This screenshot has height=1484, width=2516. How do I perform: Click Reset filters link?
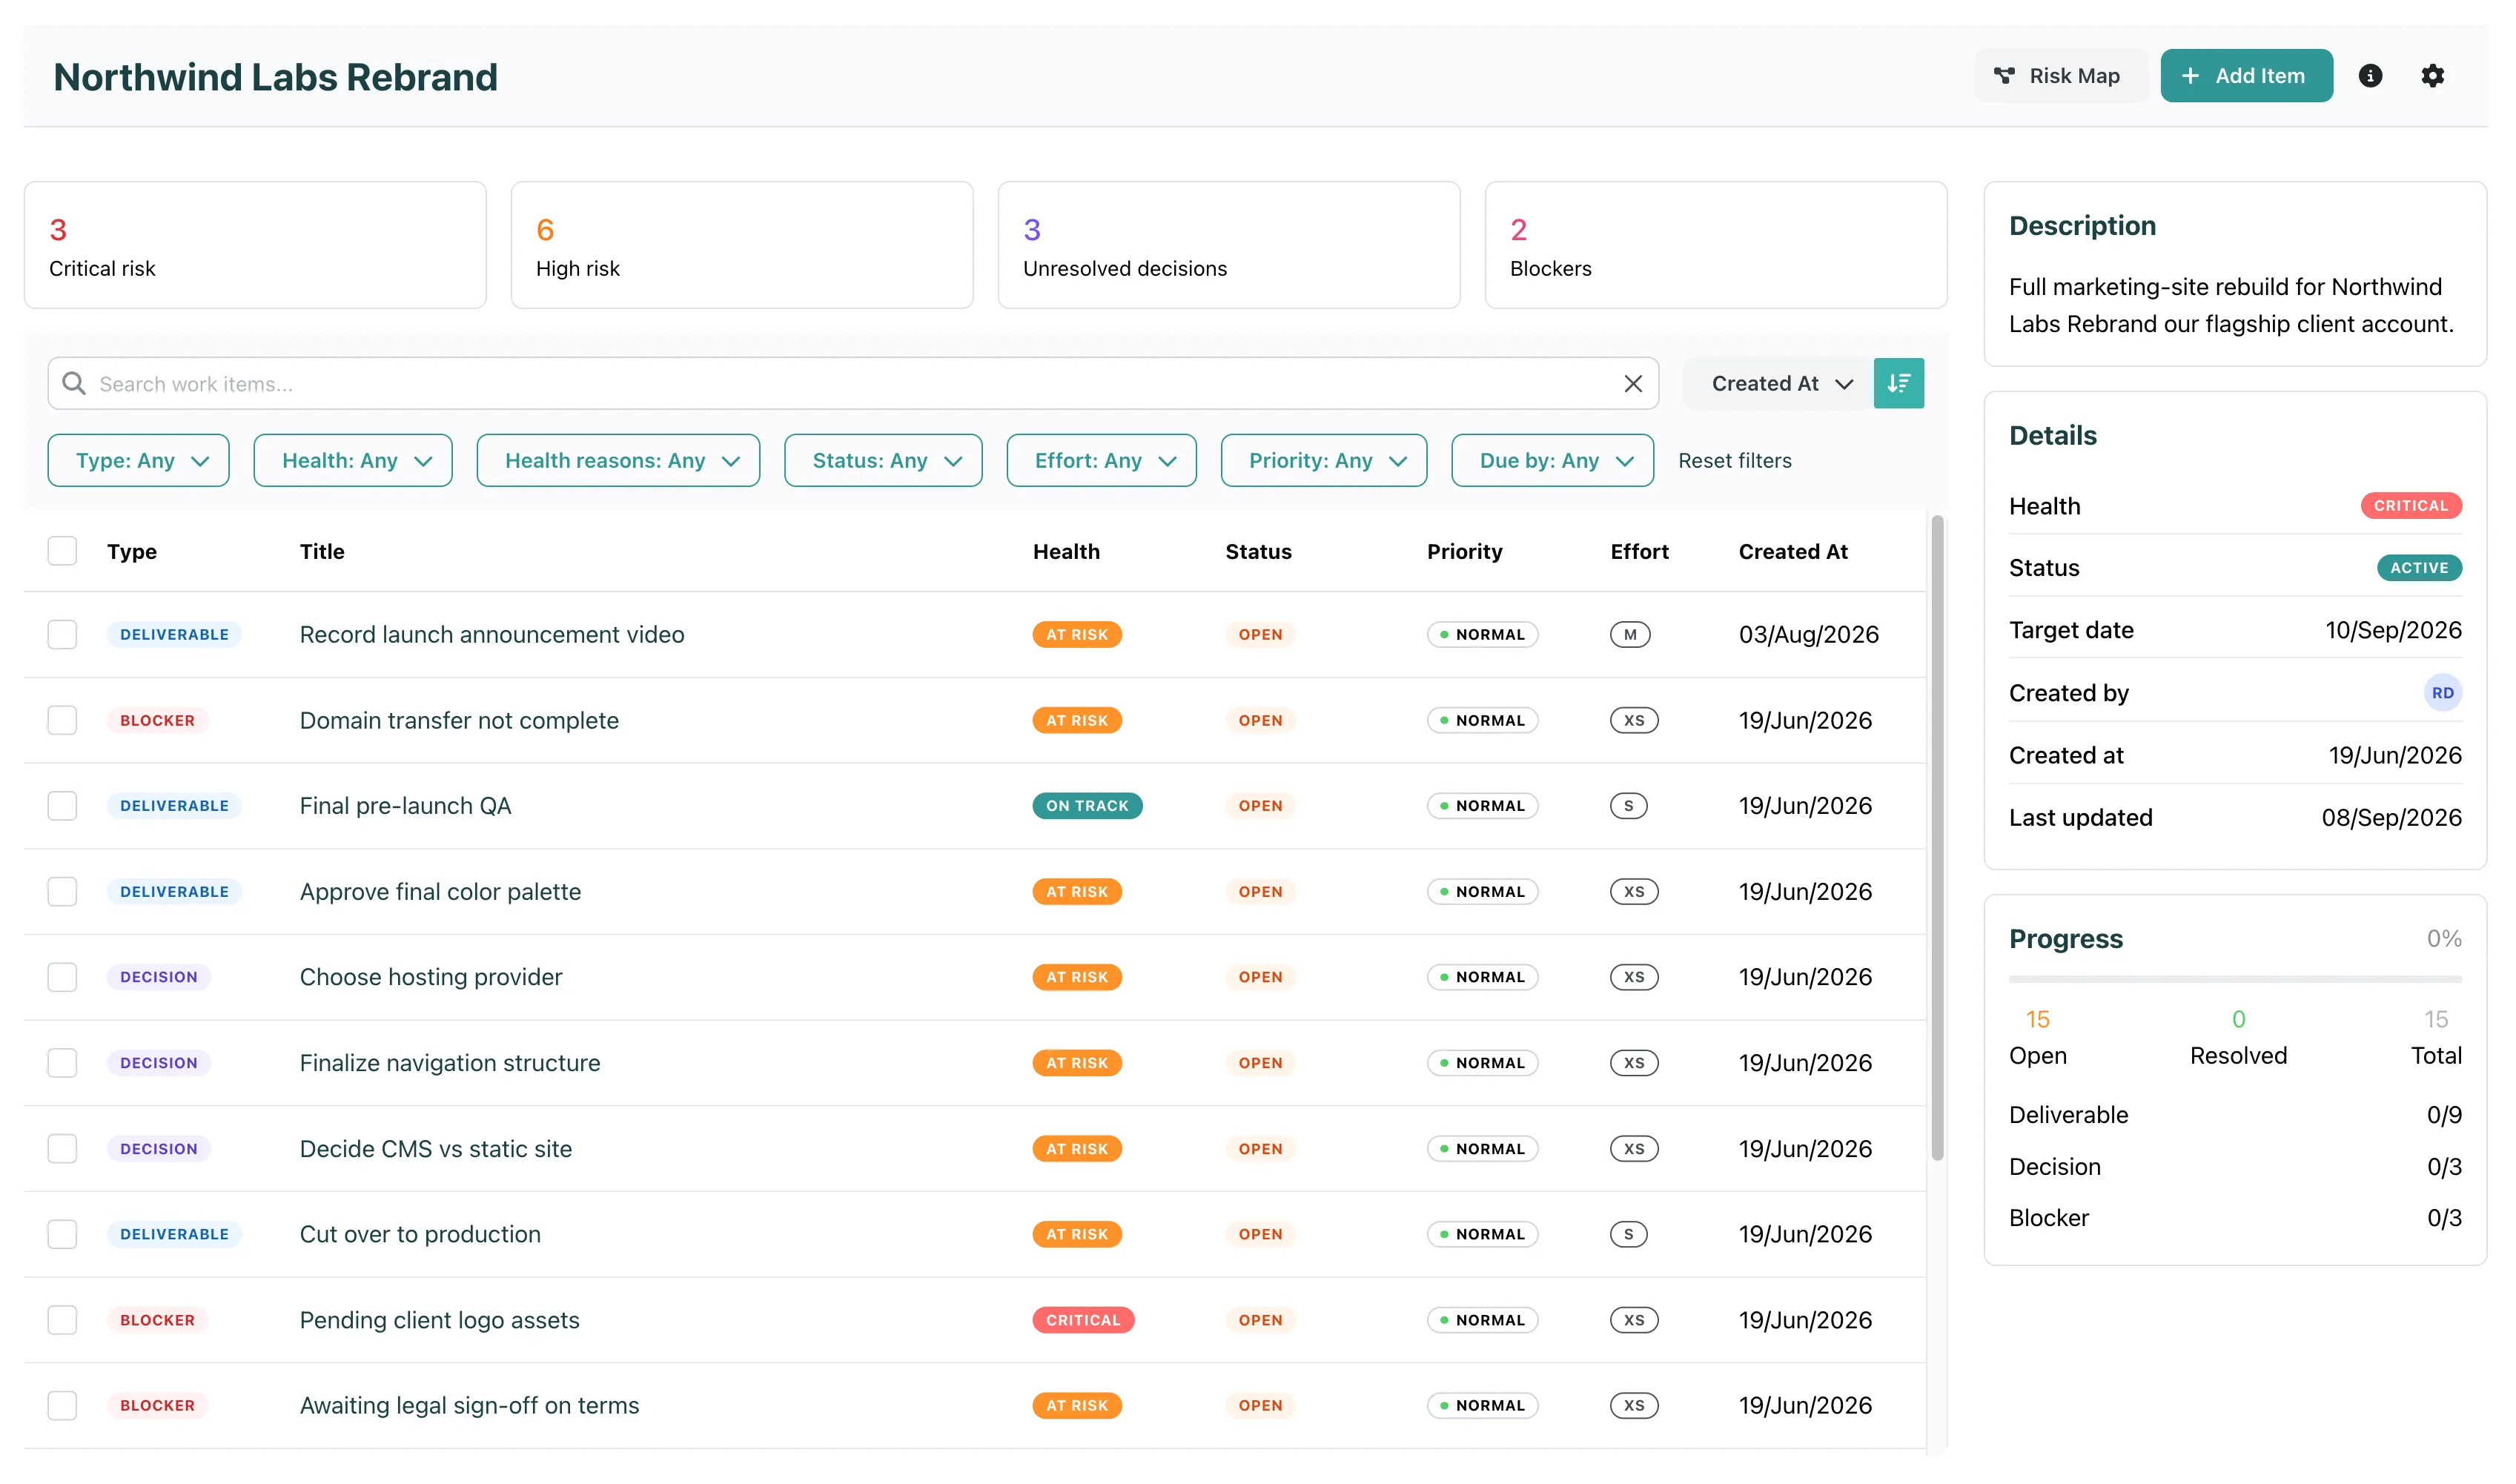[x=1734, y=461]
